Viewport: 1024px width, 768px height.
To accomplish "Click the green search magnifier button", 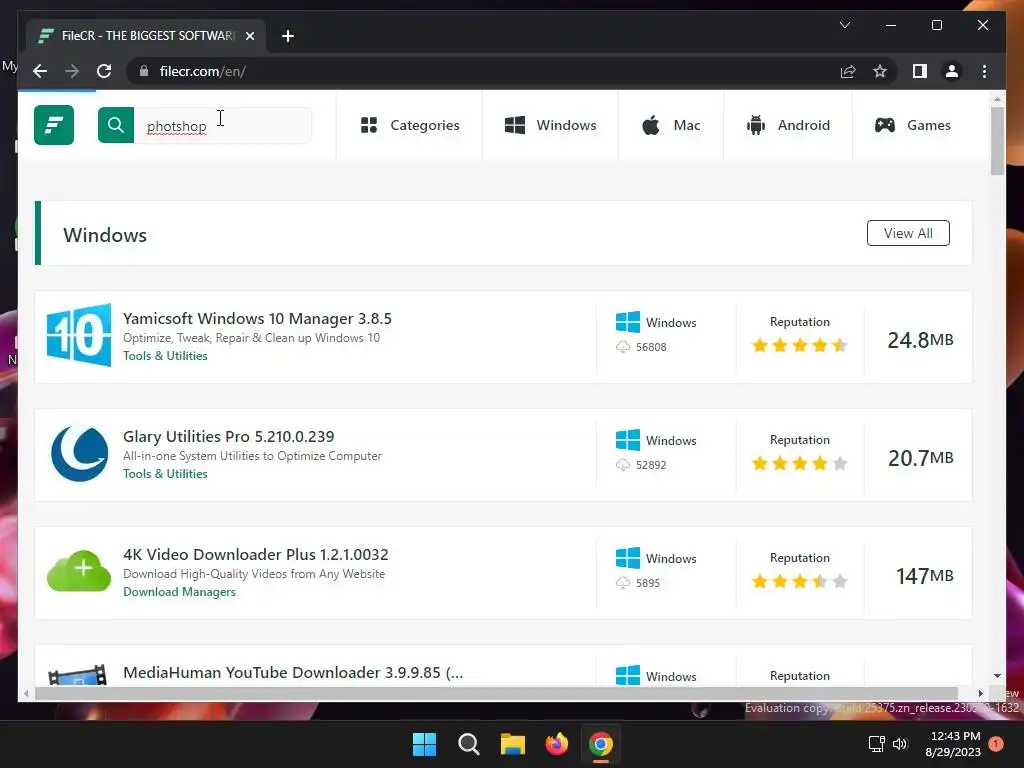I will click(x=116, y=125).
